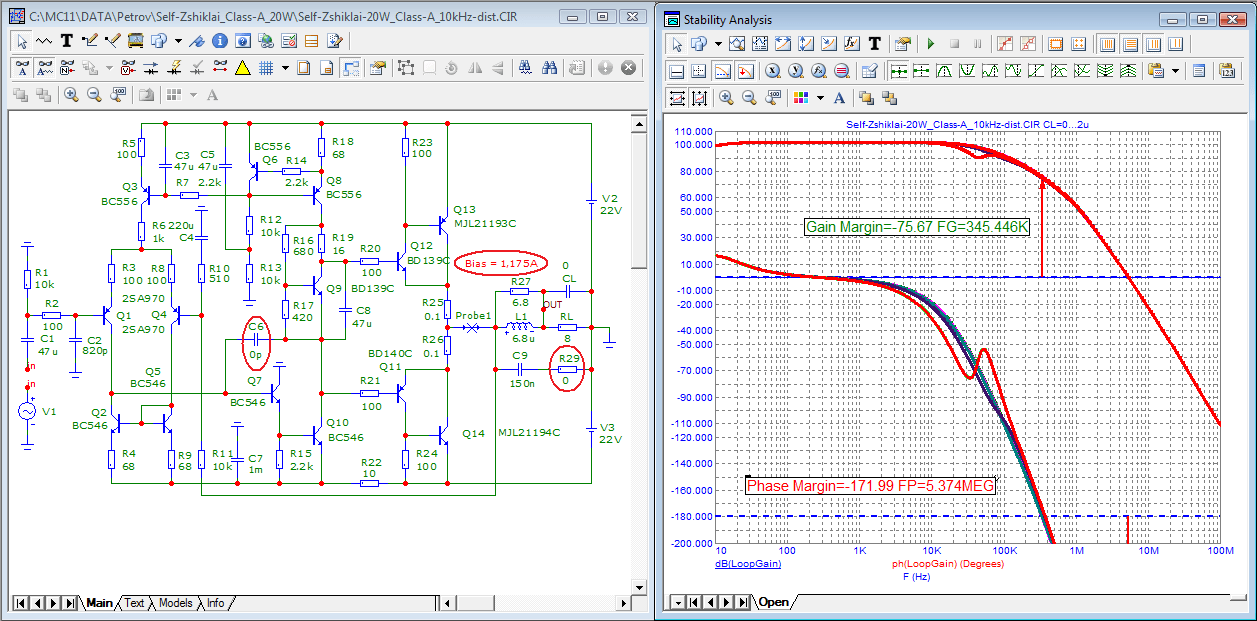
Task: Switch to the Info tab
Action: click(215, 603)
